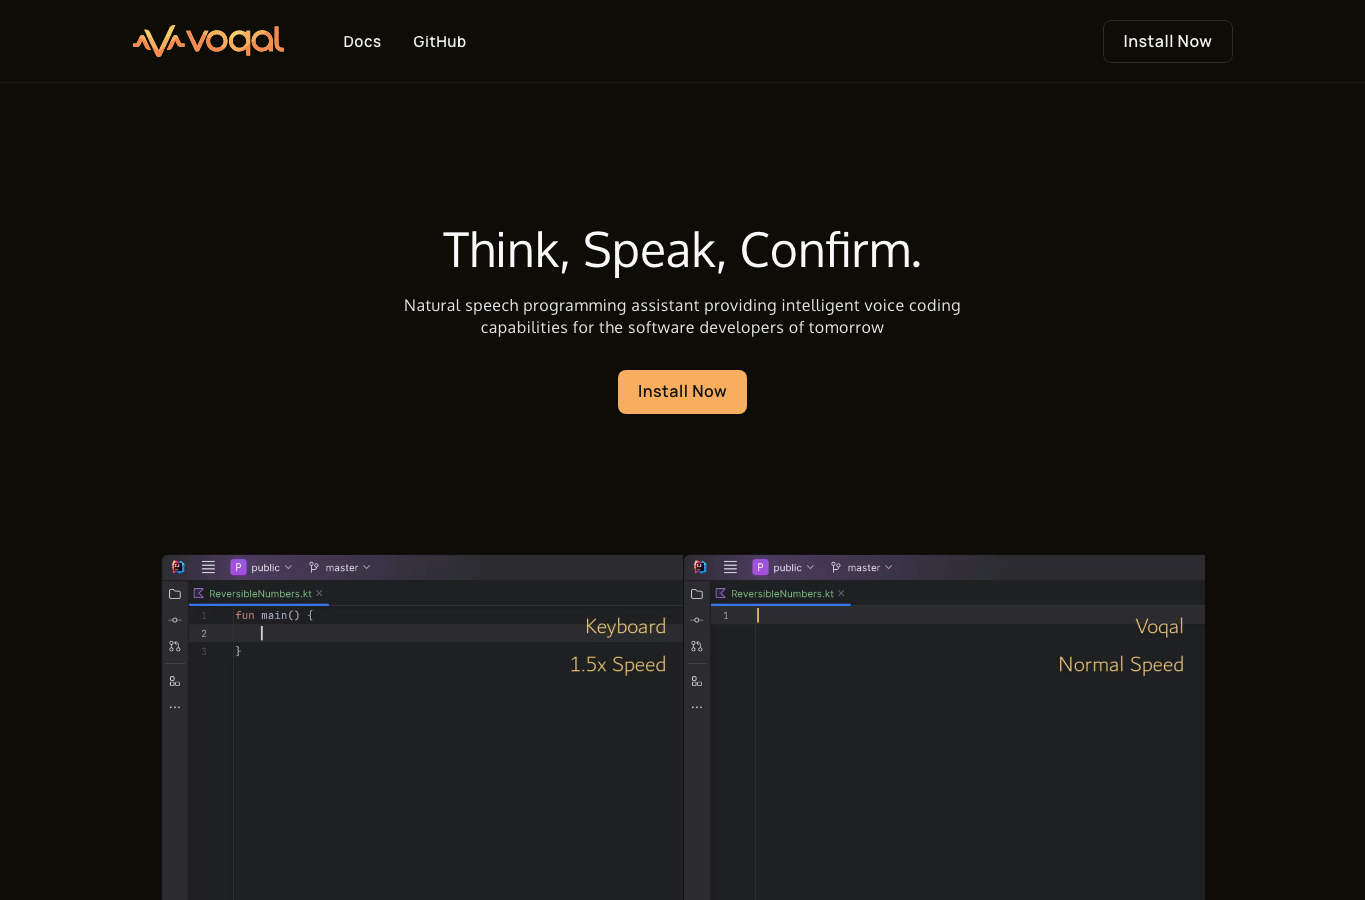Image resolution: width=1365 pixels, height=900 pixels.
Task: Open Pull Requests tool in Keyboard IDE
Action: (175, 646)
